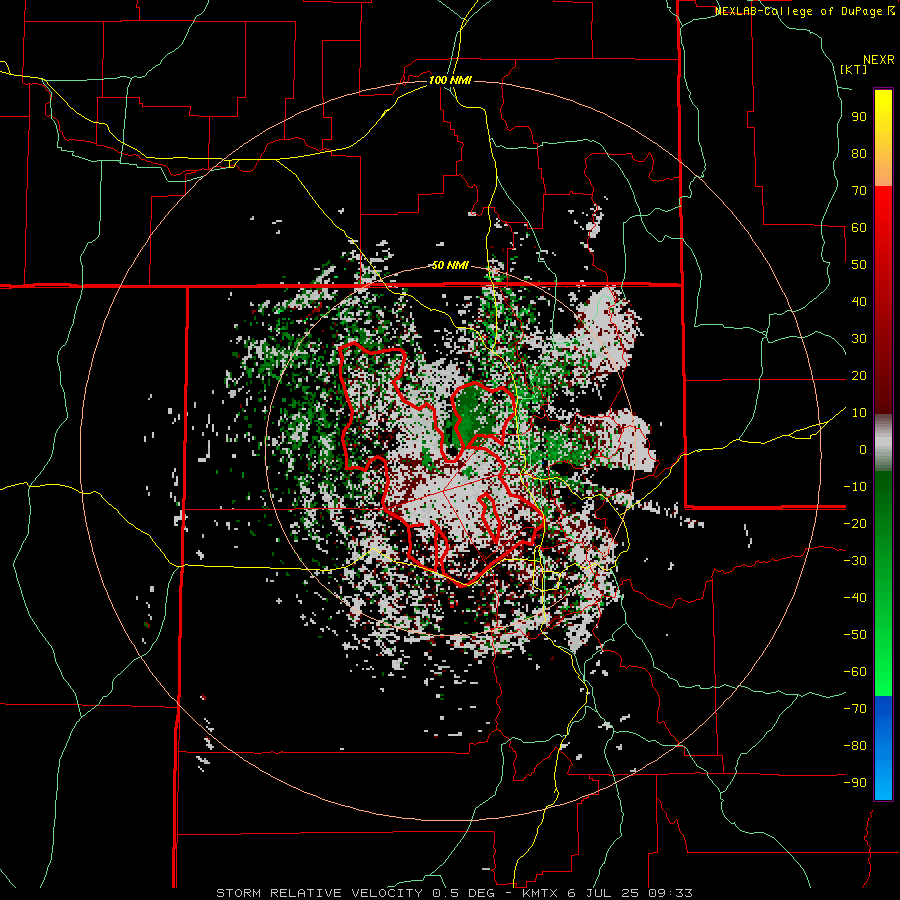Pick the red outbound segment of color bar
The width and height of the screenshot is (900, 900).
[883, 298]
